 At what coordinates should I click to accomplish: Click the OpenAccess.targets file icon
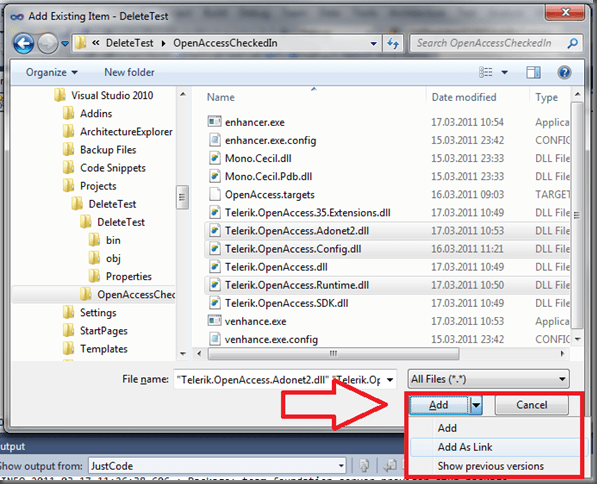click(x=215, y=194)
